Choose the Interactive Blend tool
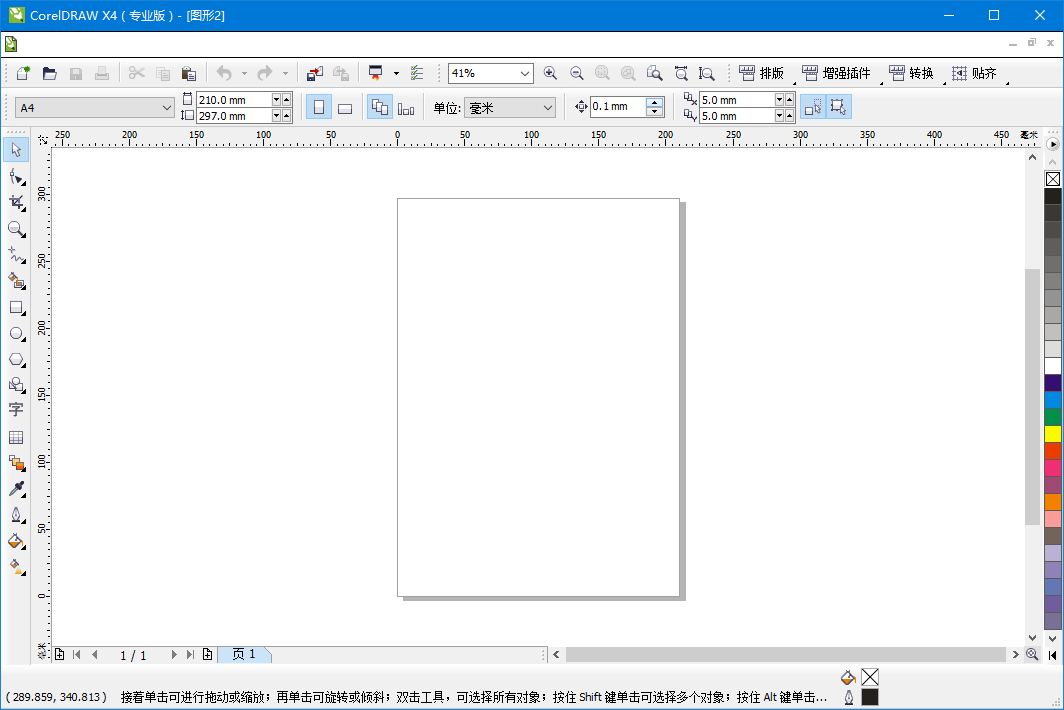Image resolution: width=1064 pixels, height=710 pixels. pyautogui.click(x=16, y=463)
